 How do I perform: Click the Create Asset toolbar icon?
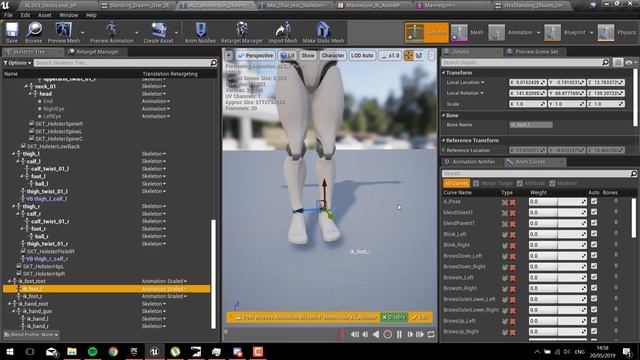coord(158,33)
